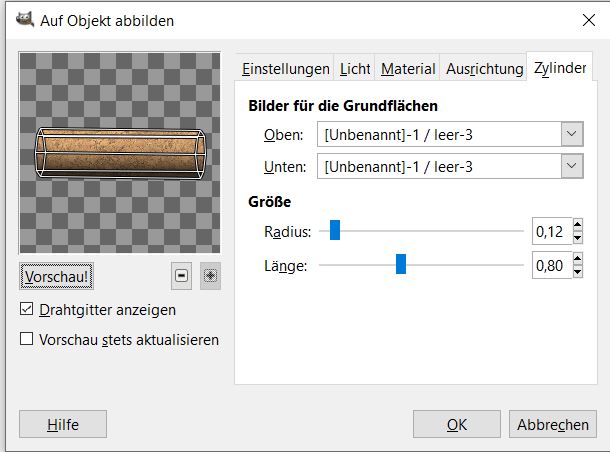Open Hilfe for this dialog
Viewport: 610px width, 452px height.
click(x=63, y=424)
